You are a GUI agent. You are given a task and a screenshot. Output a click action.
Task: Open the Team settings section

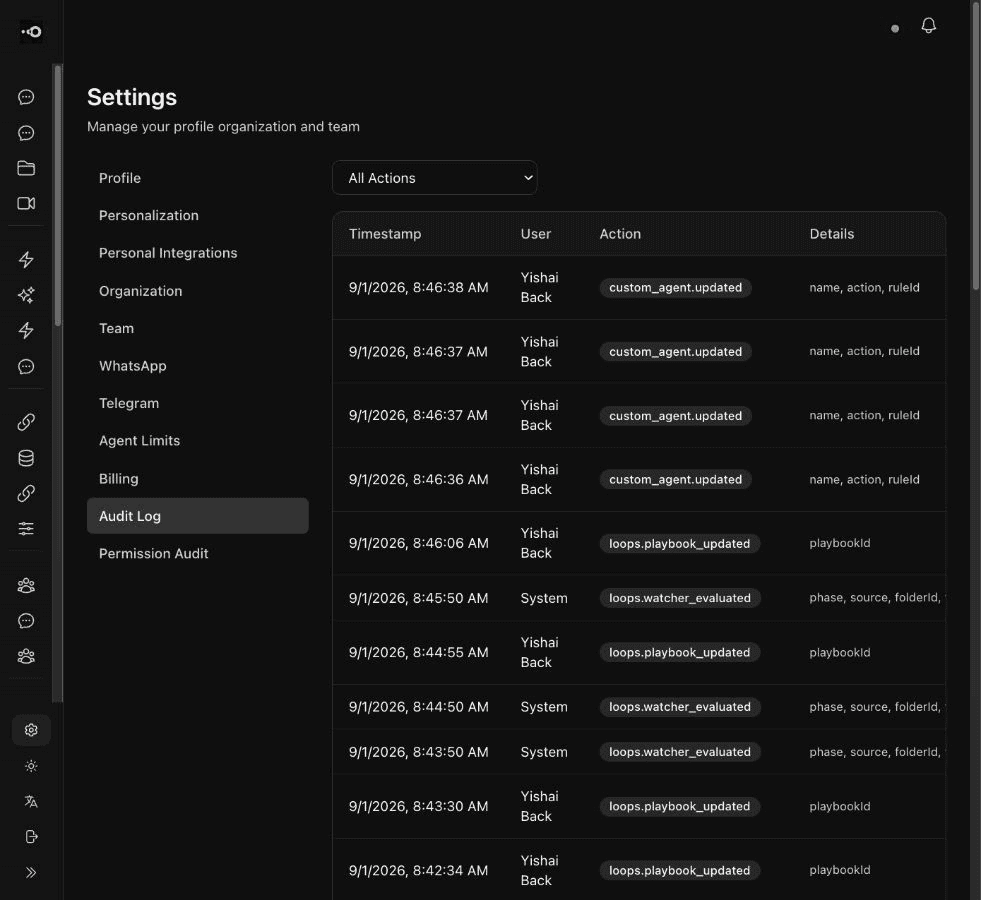tap(198, 328)
